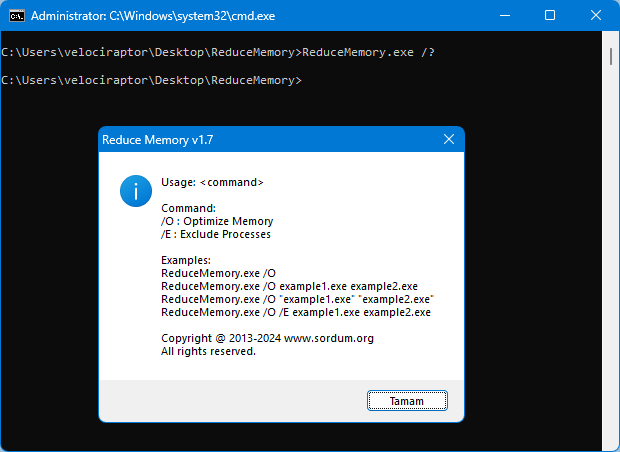Minimize the Command Prompt window
Screen dimensions: 620x452
(x=504, y=16)
